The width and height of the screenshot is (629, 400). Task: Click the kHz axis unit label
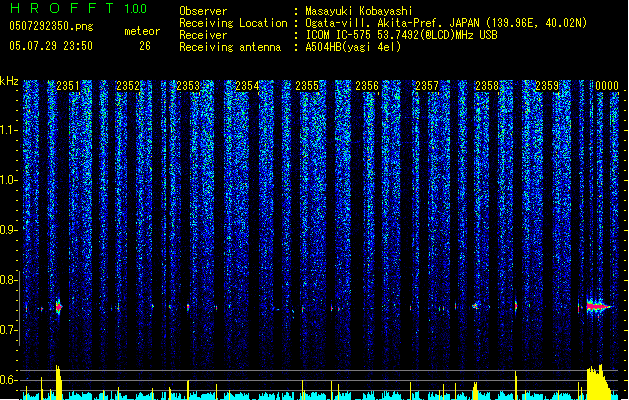9,81
